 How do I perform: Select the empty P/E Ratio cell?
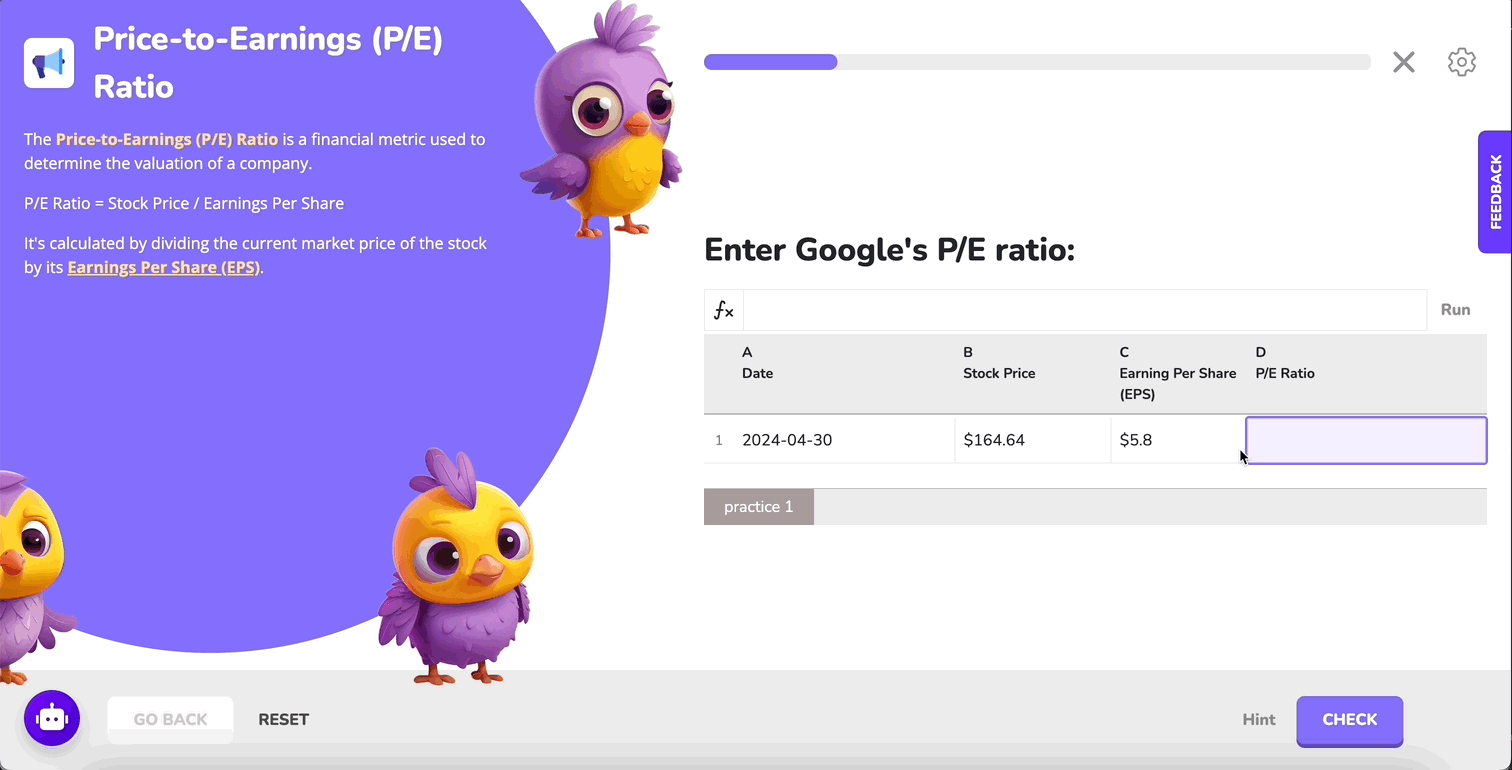[x=1366, y=440]
